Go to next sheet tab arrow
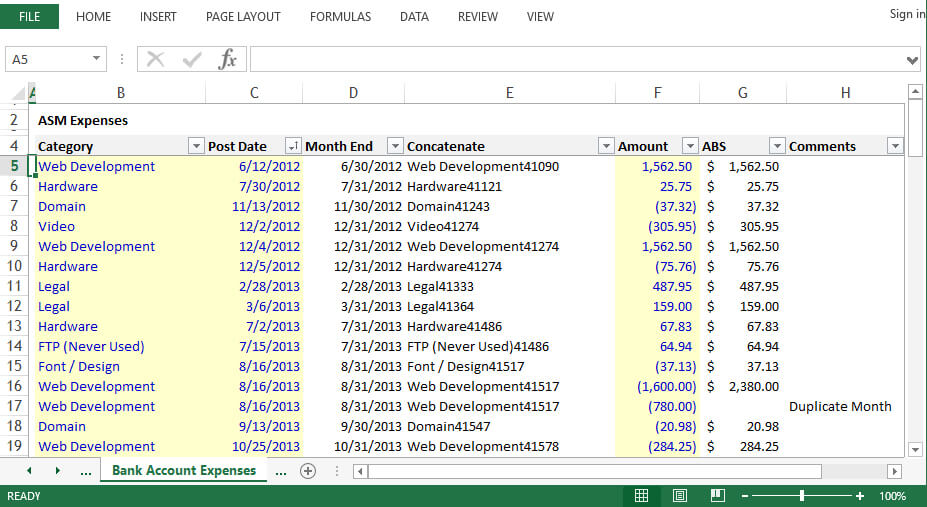The image size is (927, 507). tap(57, 471)
